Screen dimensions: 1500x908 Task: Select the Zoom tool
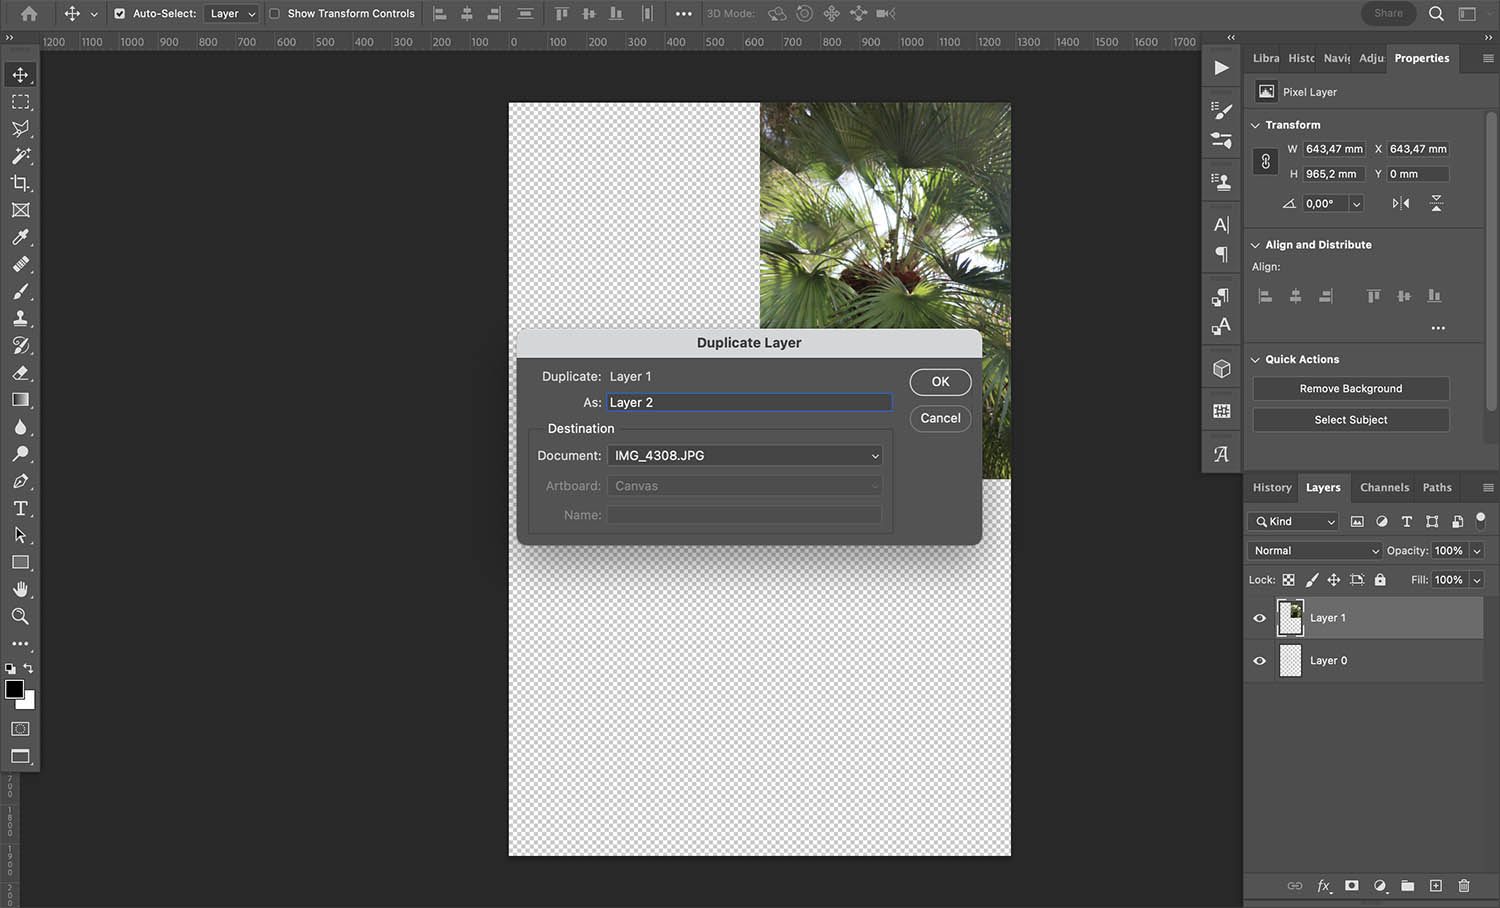21,617
